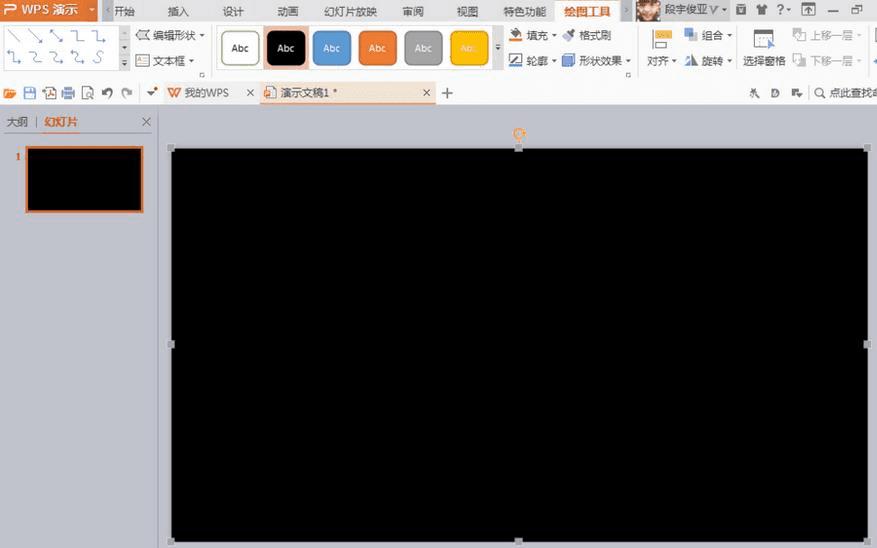877x548 pixels.
Task: Select the curved arrow connector shape
Action: (56, 56)
